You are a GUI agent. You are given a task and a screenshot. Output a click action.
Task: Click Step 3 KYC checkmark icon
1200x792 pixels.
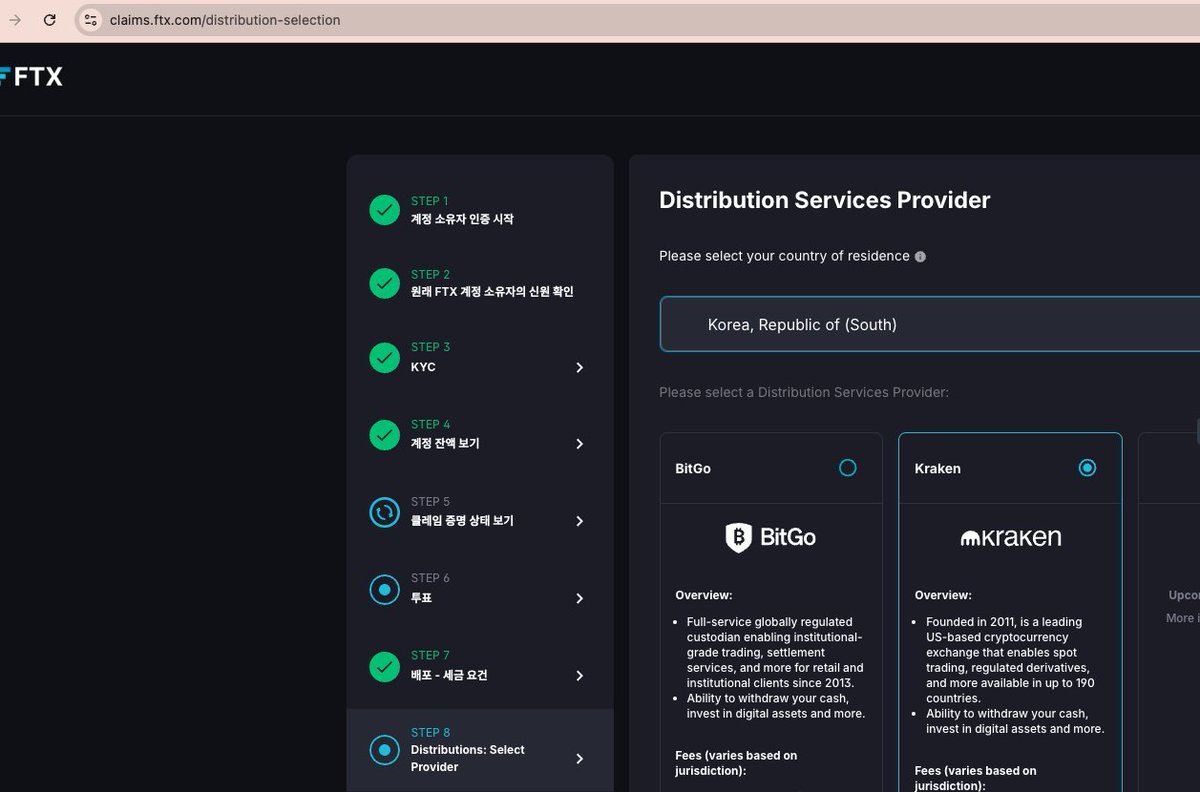(384, 358)
